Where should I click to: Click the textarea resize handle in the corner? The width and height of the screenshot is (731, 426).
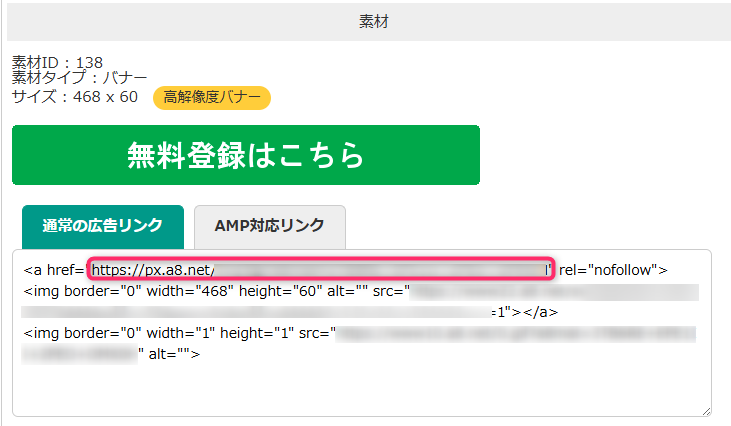point(706,410)
